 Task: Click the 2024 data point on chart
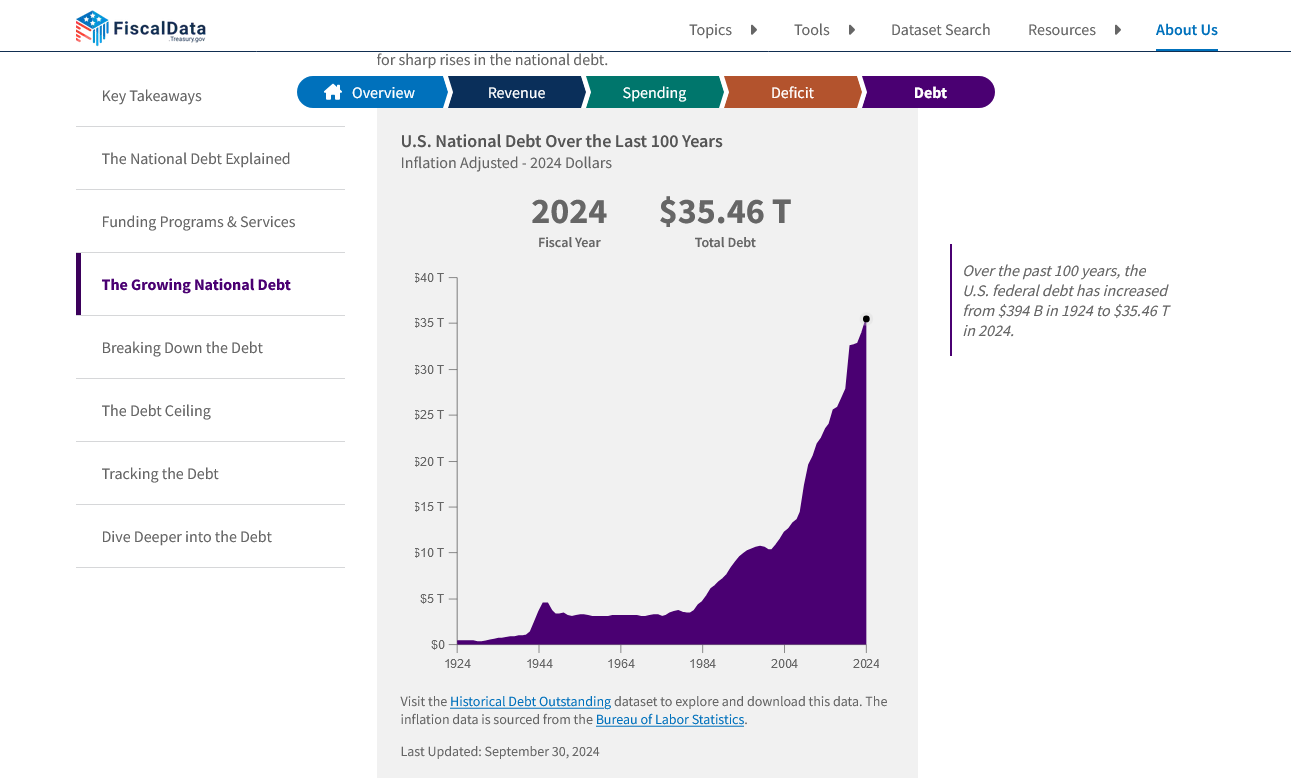tap(866, 319)
